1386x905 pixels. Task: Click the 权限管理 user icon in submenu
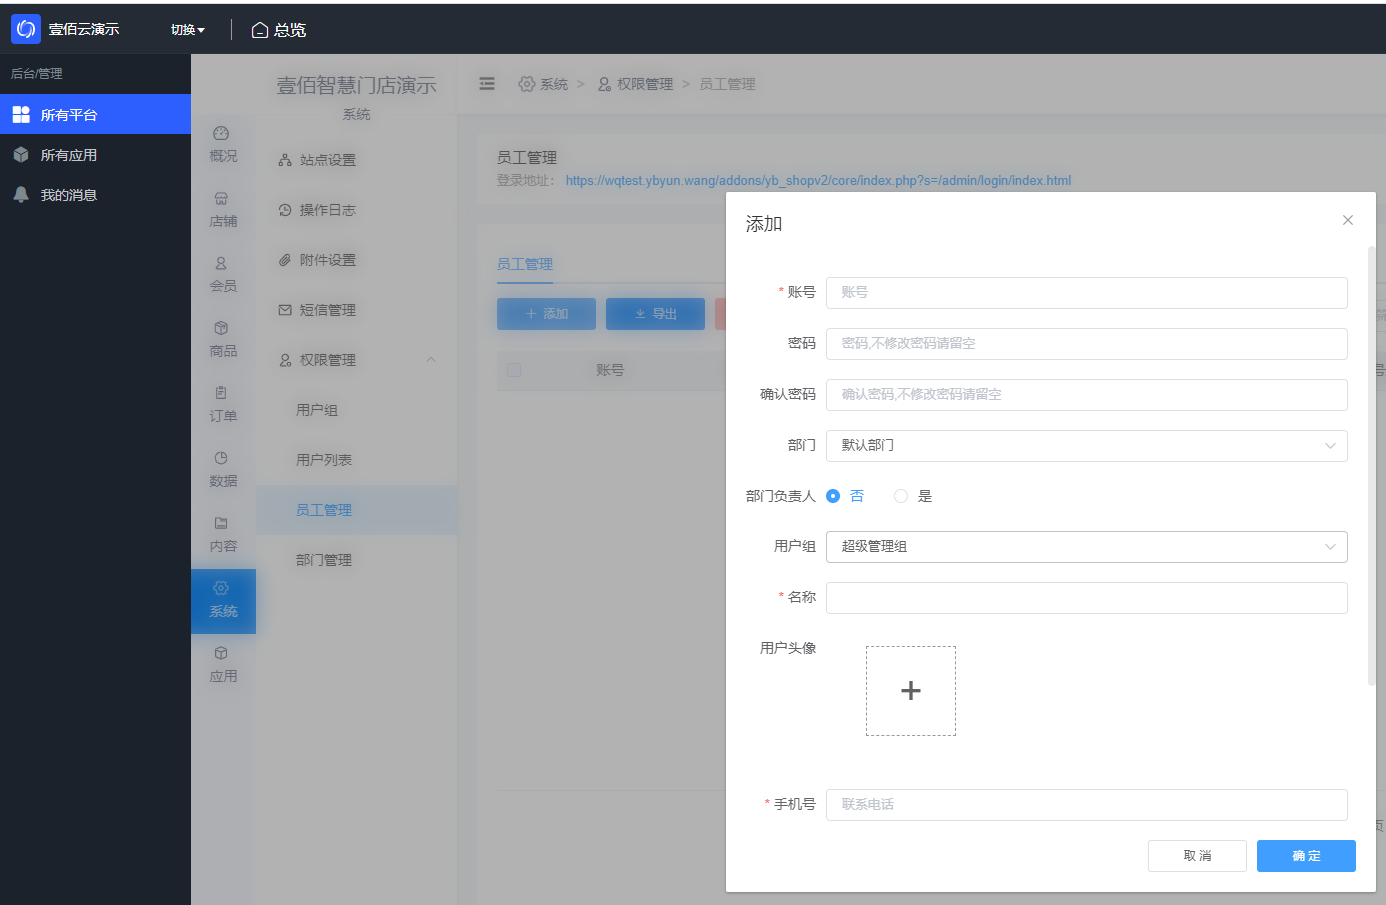pos(285,360)
